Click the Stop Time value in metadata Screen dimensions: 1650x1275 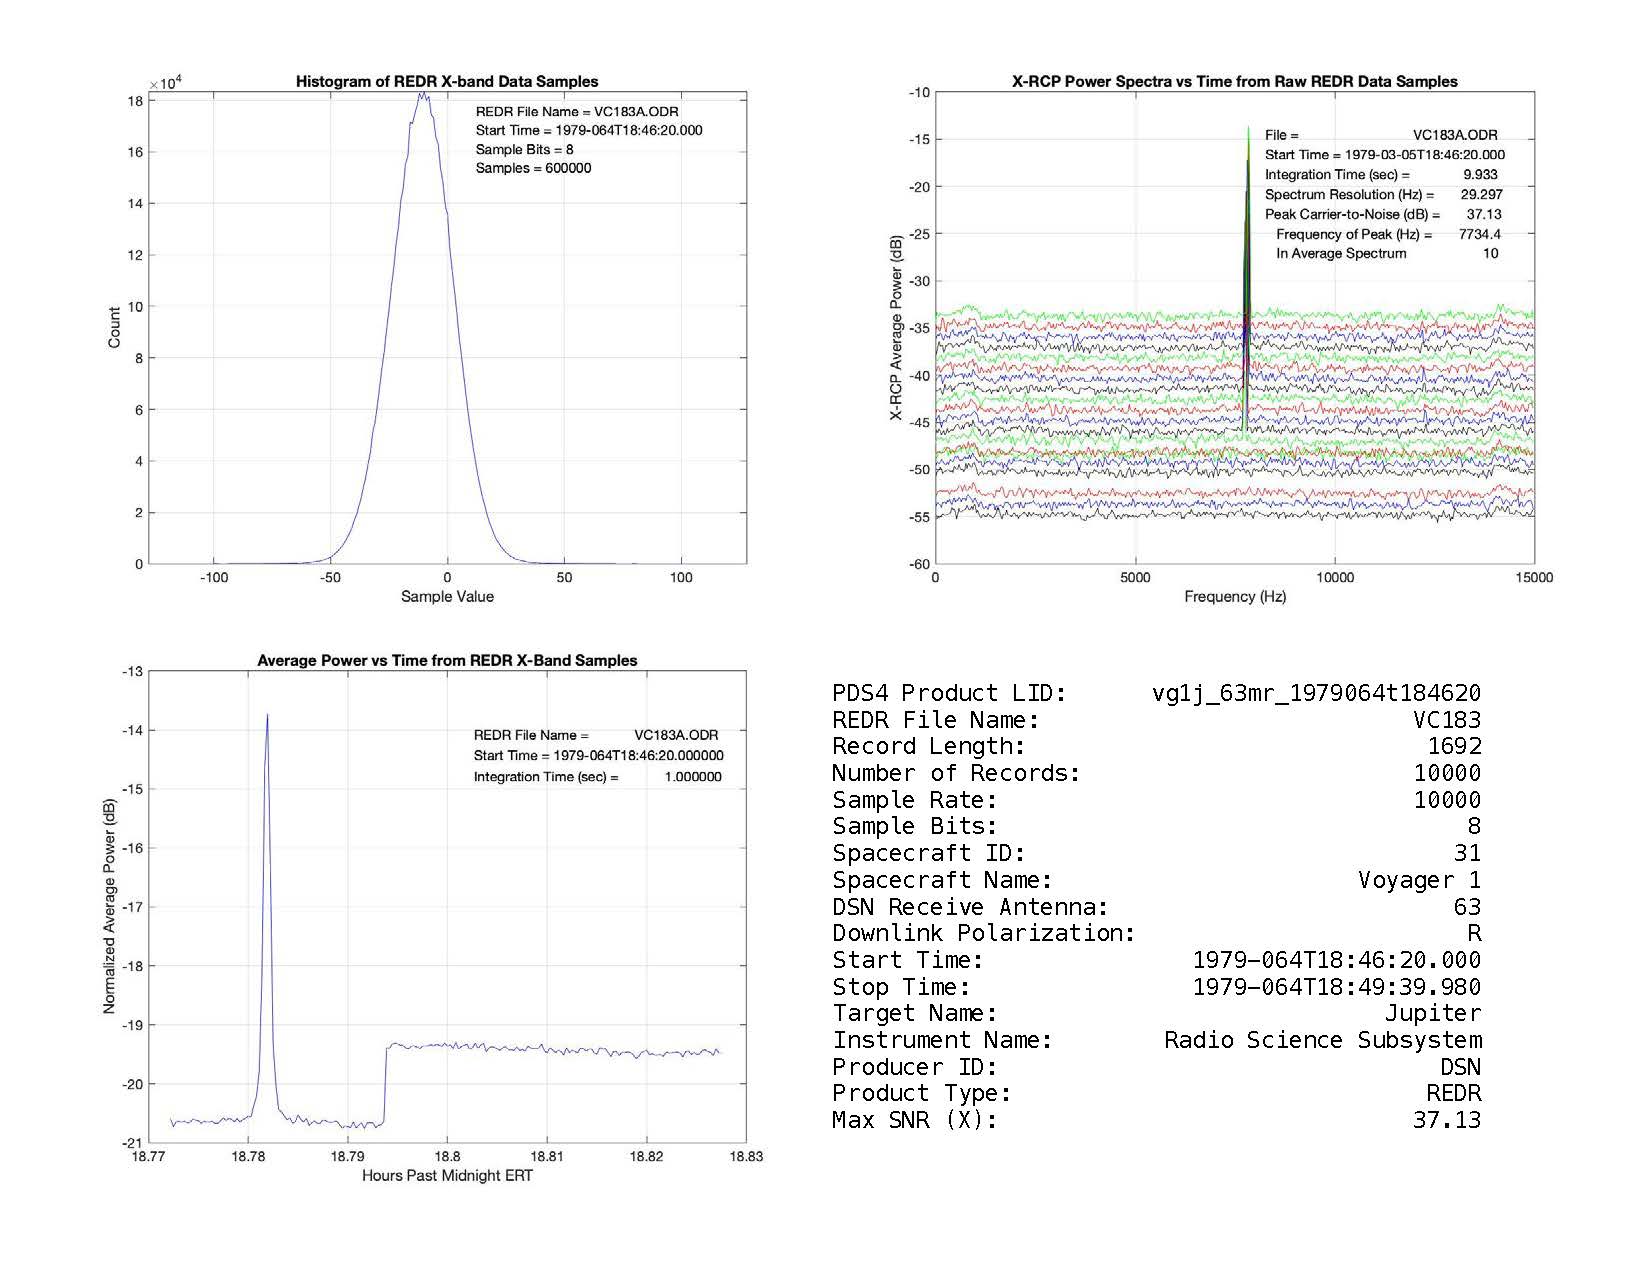[x=1336, y=988]
